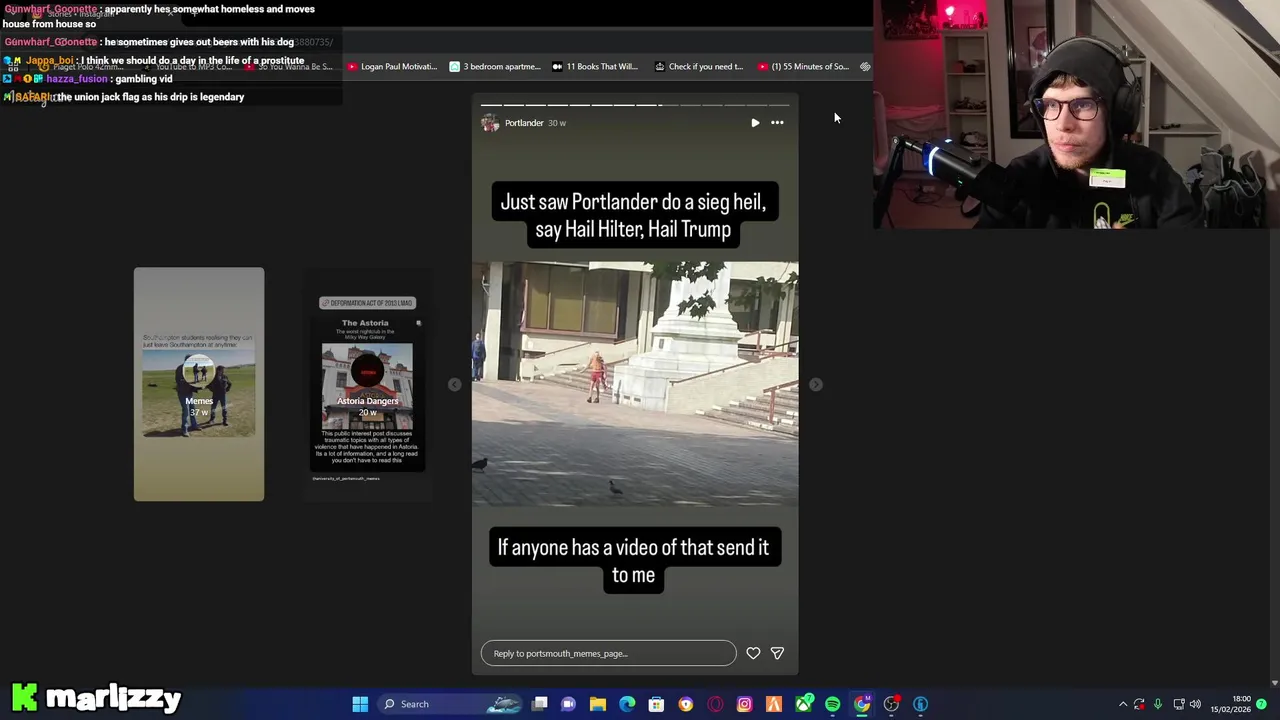Open the Microsoft Store taskbar icon
This screenshot has width=1280, height=720.
click(656, 704)
